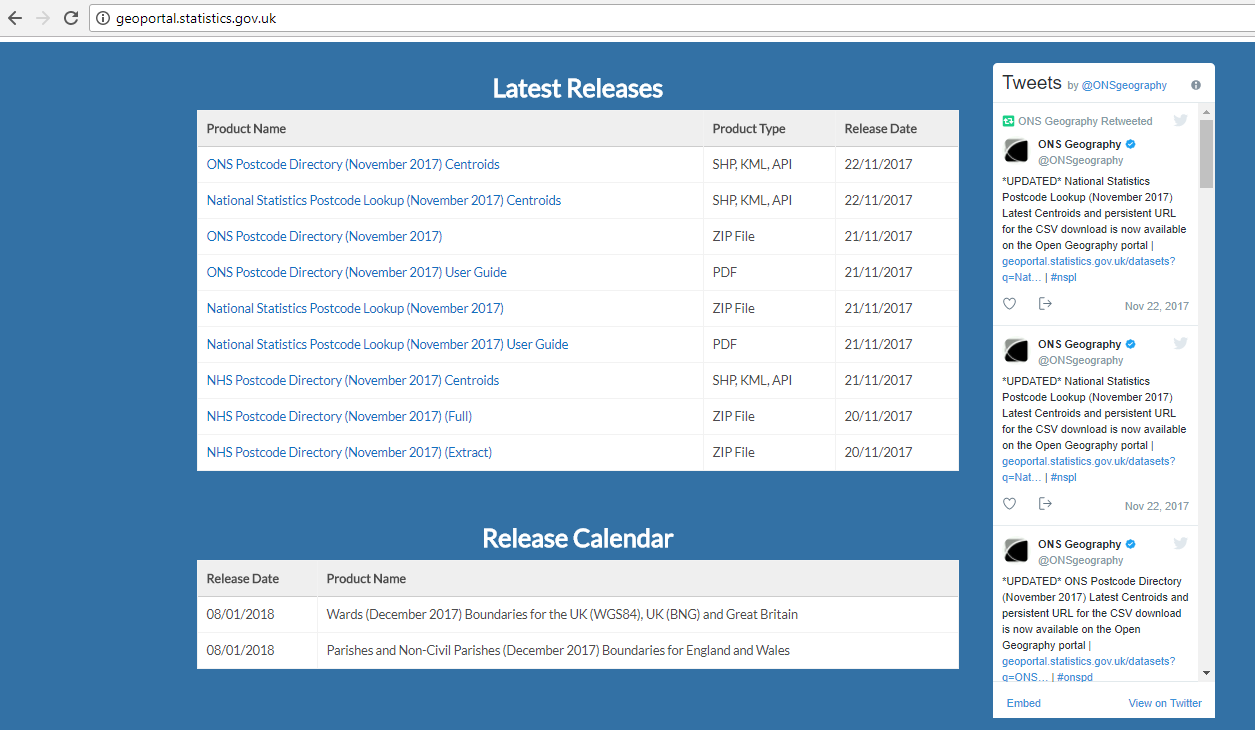View site information icon in address bar
The height and width of the screenshot is (730, 1255).
103,18
